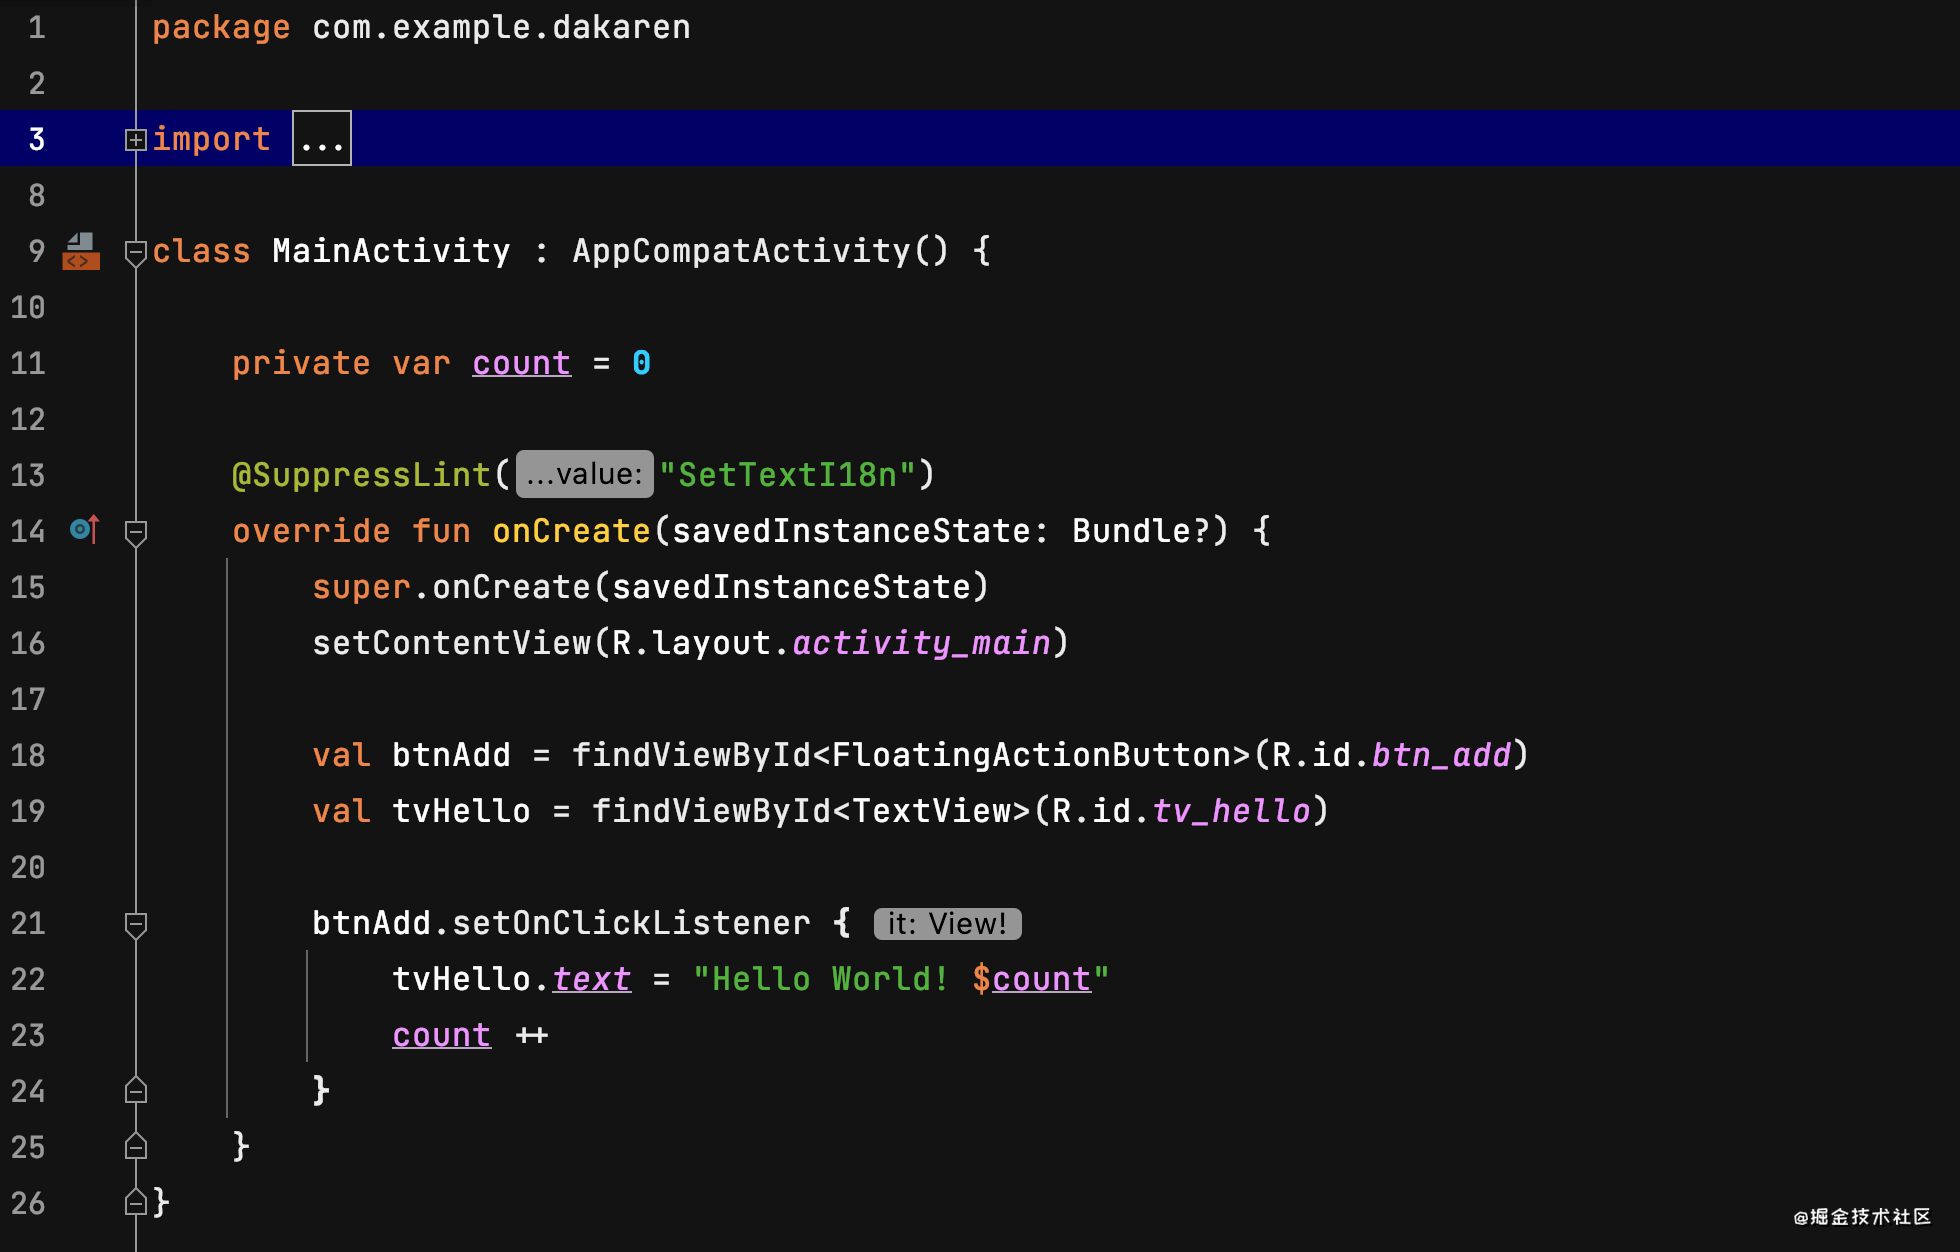Viewport: 1960px width, 1252px height.
Task: Click line number 18 in gutter
Action: click(x=28, y=755)
